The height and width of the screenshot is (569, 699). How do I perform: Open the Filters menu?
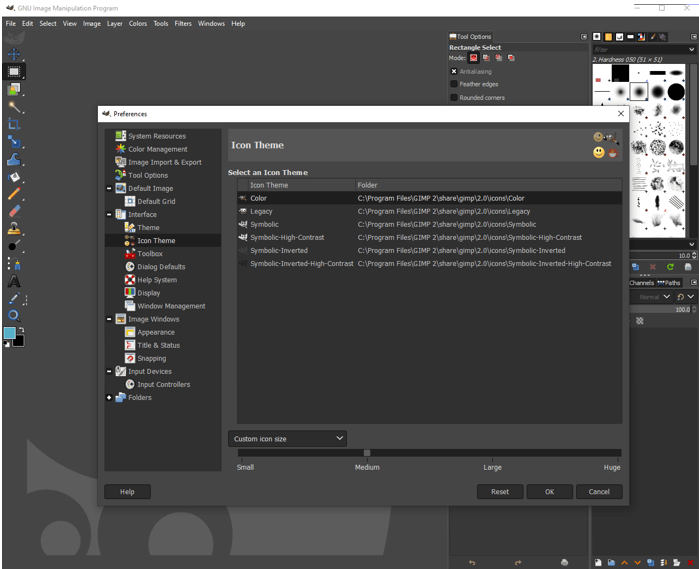click(183, 24)
